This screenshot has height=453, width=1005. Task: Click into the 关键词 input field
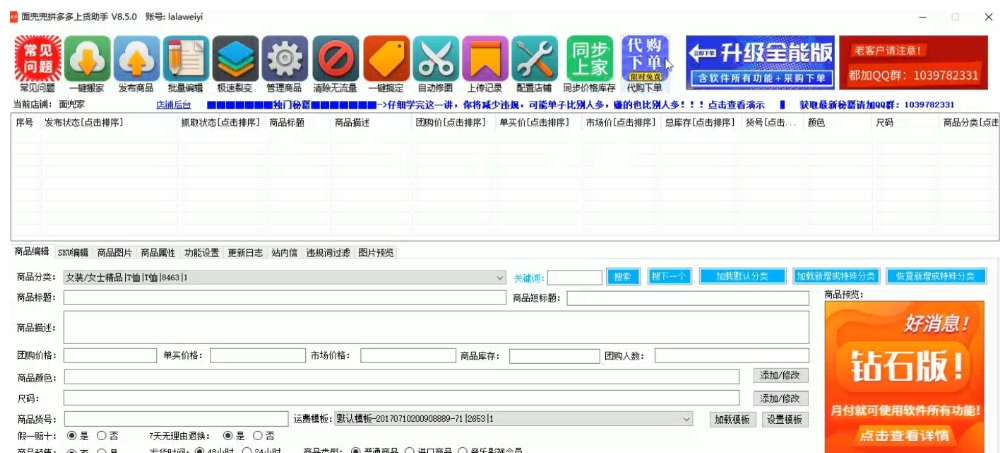coord(574,277)
